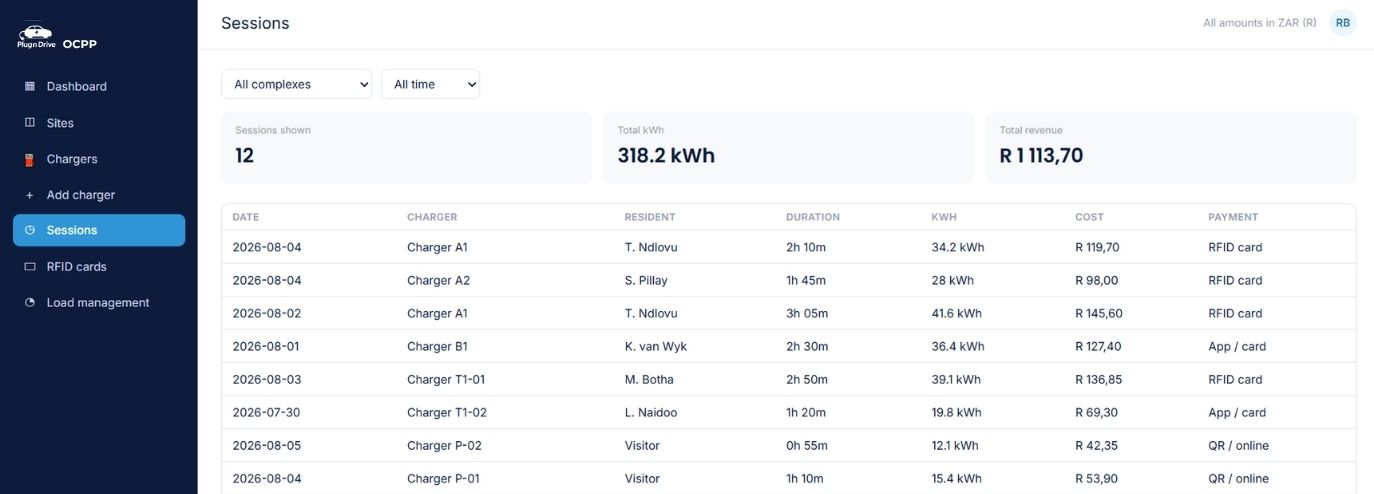The width and height of the screenshot is (1374, 494).
Task: Click the 41.6 kWh cell
Action: coord(956,313)
